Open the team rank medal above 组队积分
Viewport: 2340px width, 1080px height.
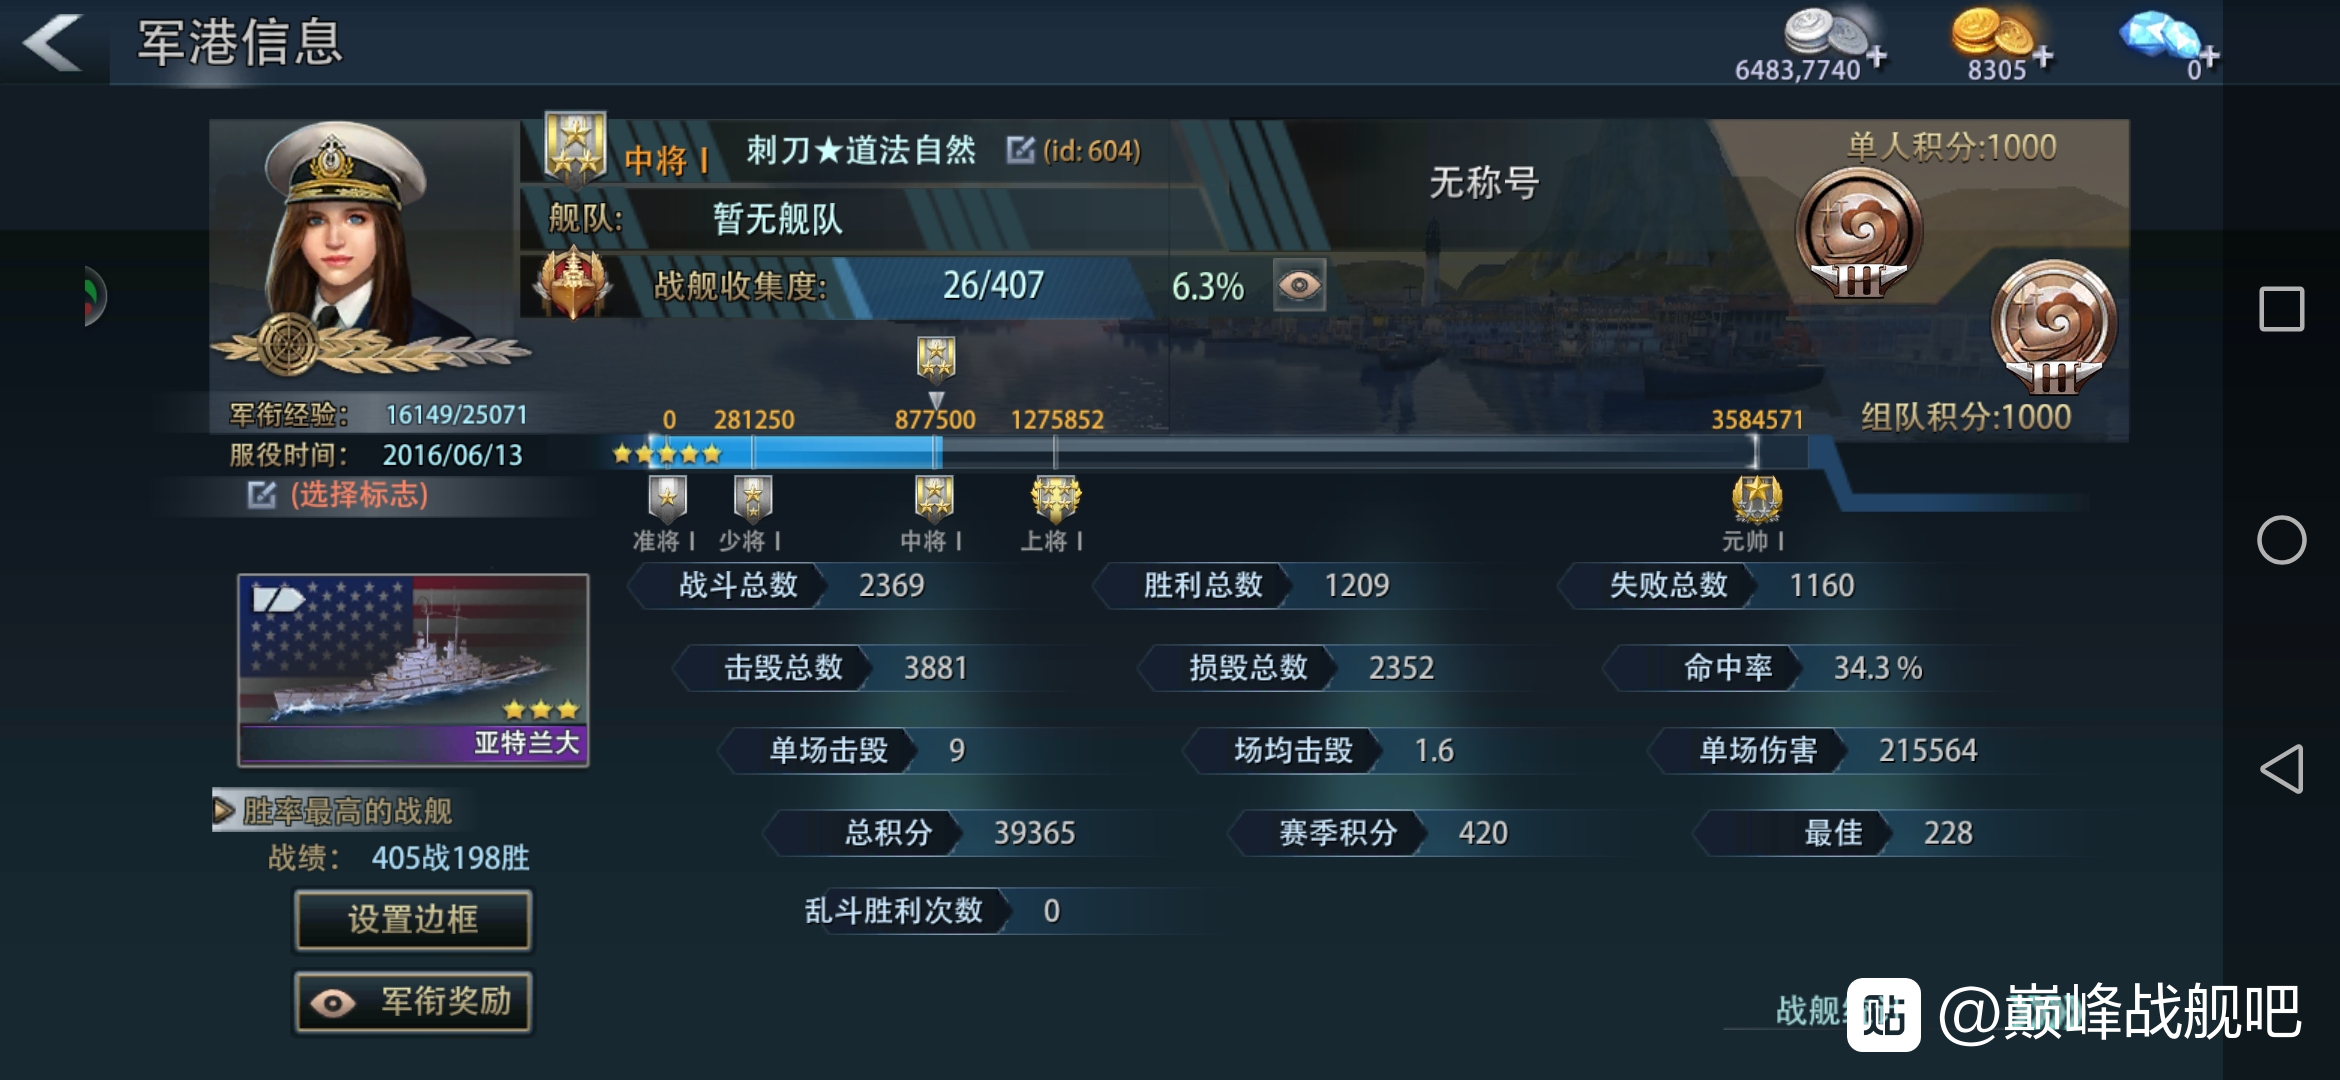[2054, 327]
